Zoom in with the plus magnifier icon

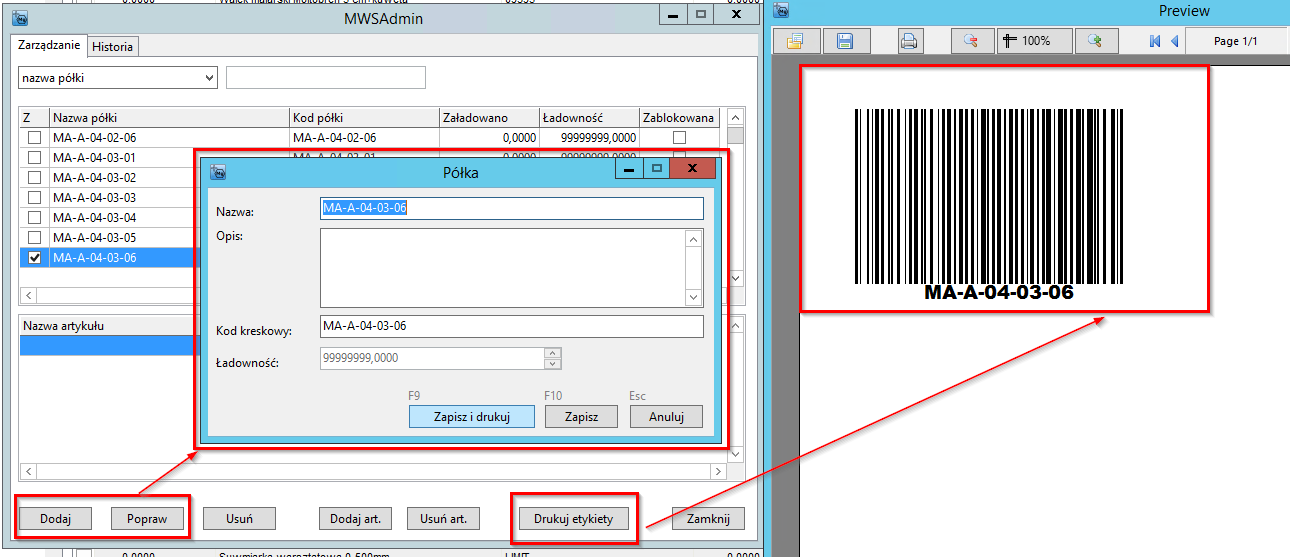click(1095, 41)
